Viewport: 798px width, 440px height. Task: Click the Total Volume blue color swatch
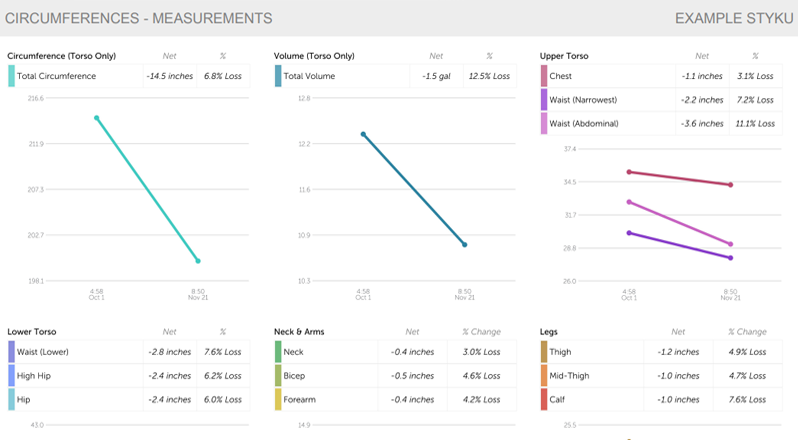(278, 76)
